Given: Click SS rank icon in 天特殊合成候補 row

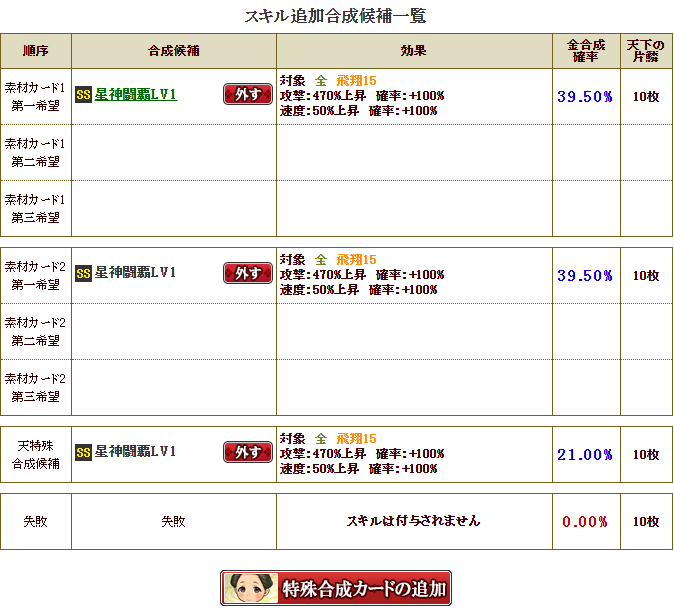Looking at the screenshot, I should coord(83,453).
